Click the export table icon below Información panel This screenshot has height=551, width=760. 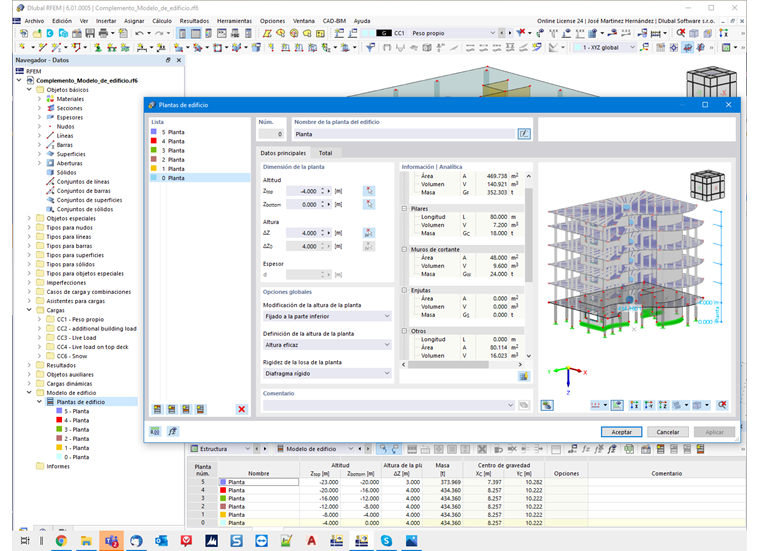pos(524,376)
